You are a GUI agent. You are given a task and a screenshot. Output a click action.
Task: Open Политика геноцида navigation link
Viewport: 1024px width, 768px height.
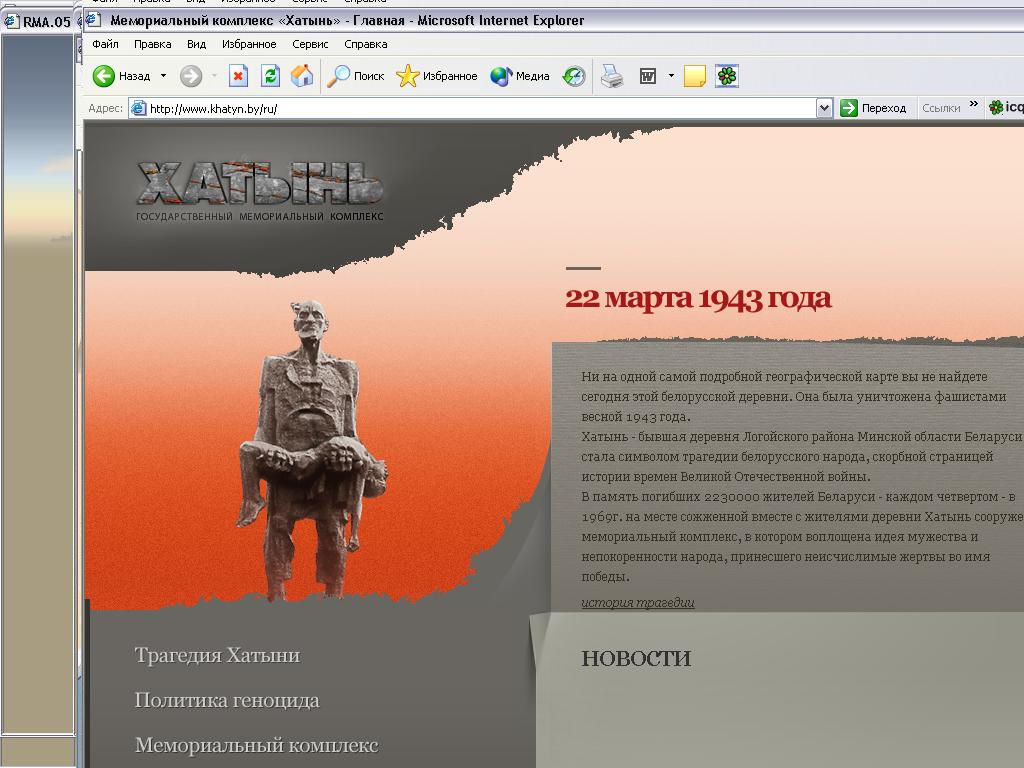pyautogui.click(x=227, y=700)
